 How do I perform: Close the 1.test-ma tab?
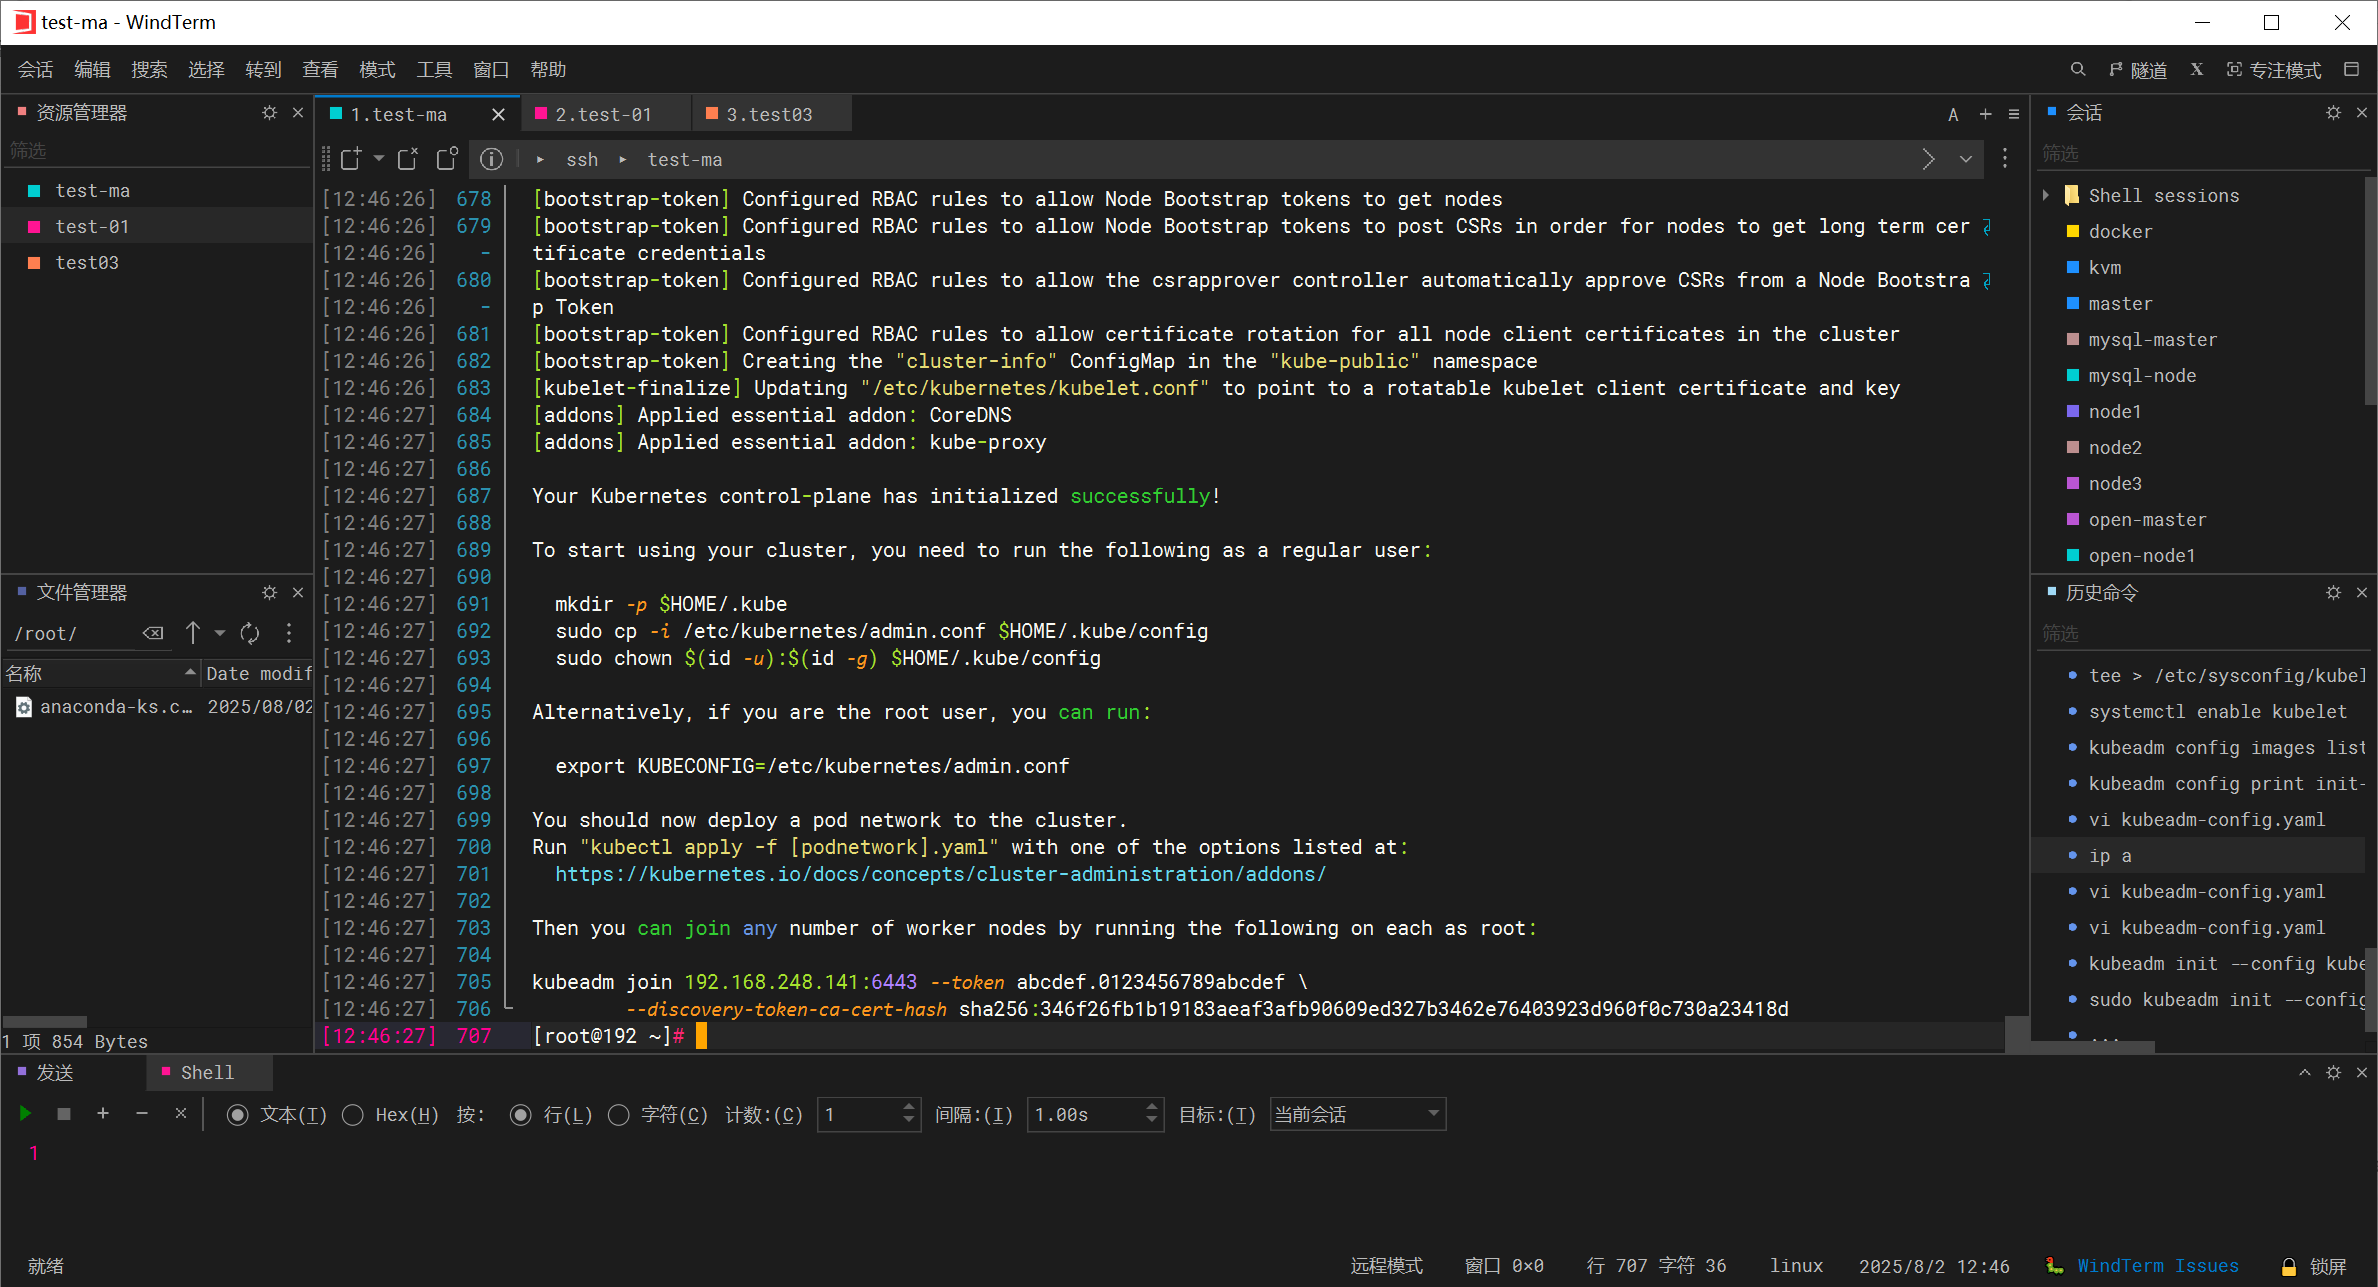498,115
